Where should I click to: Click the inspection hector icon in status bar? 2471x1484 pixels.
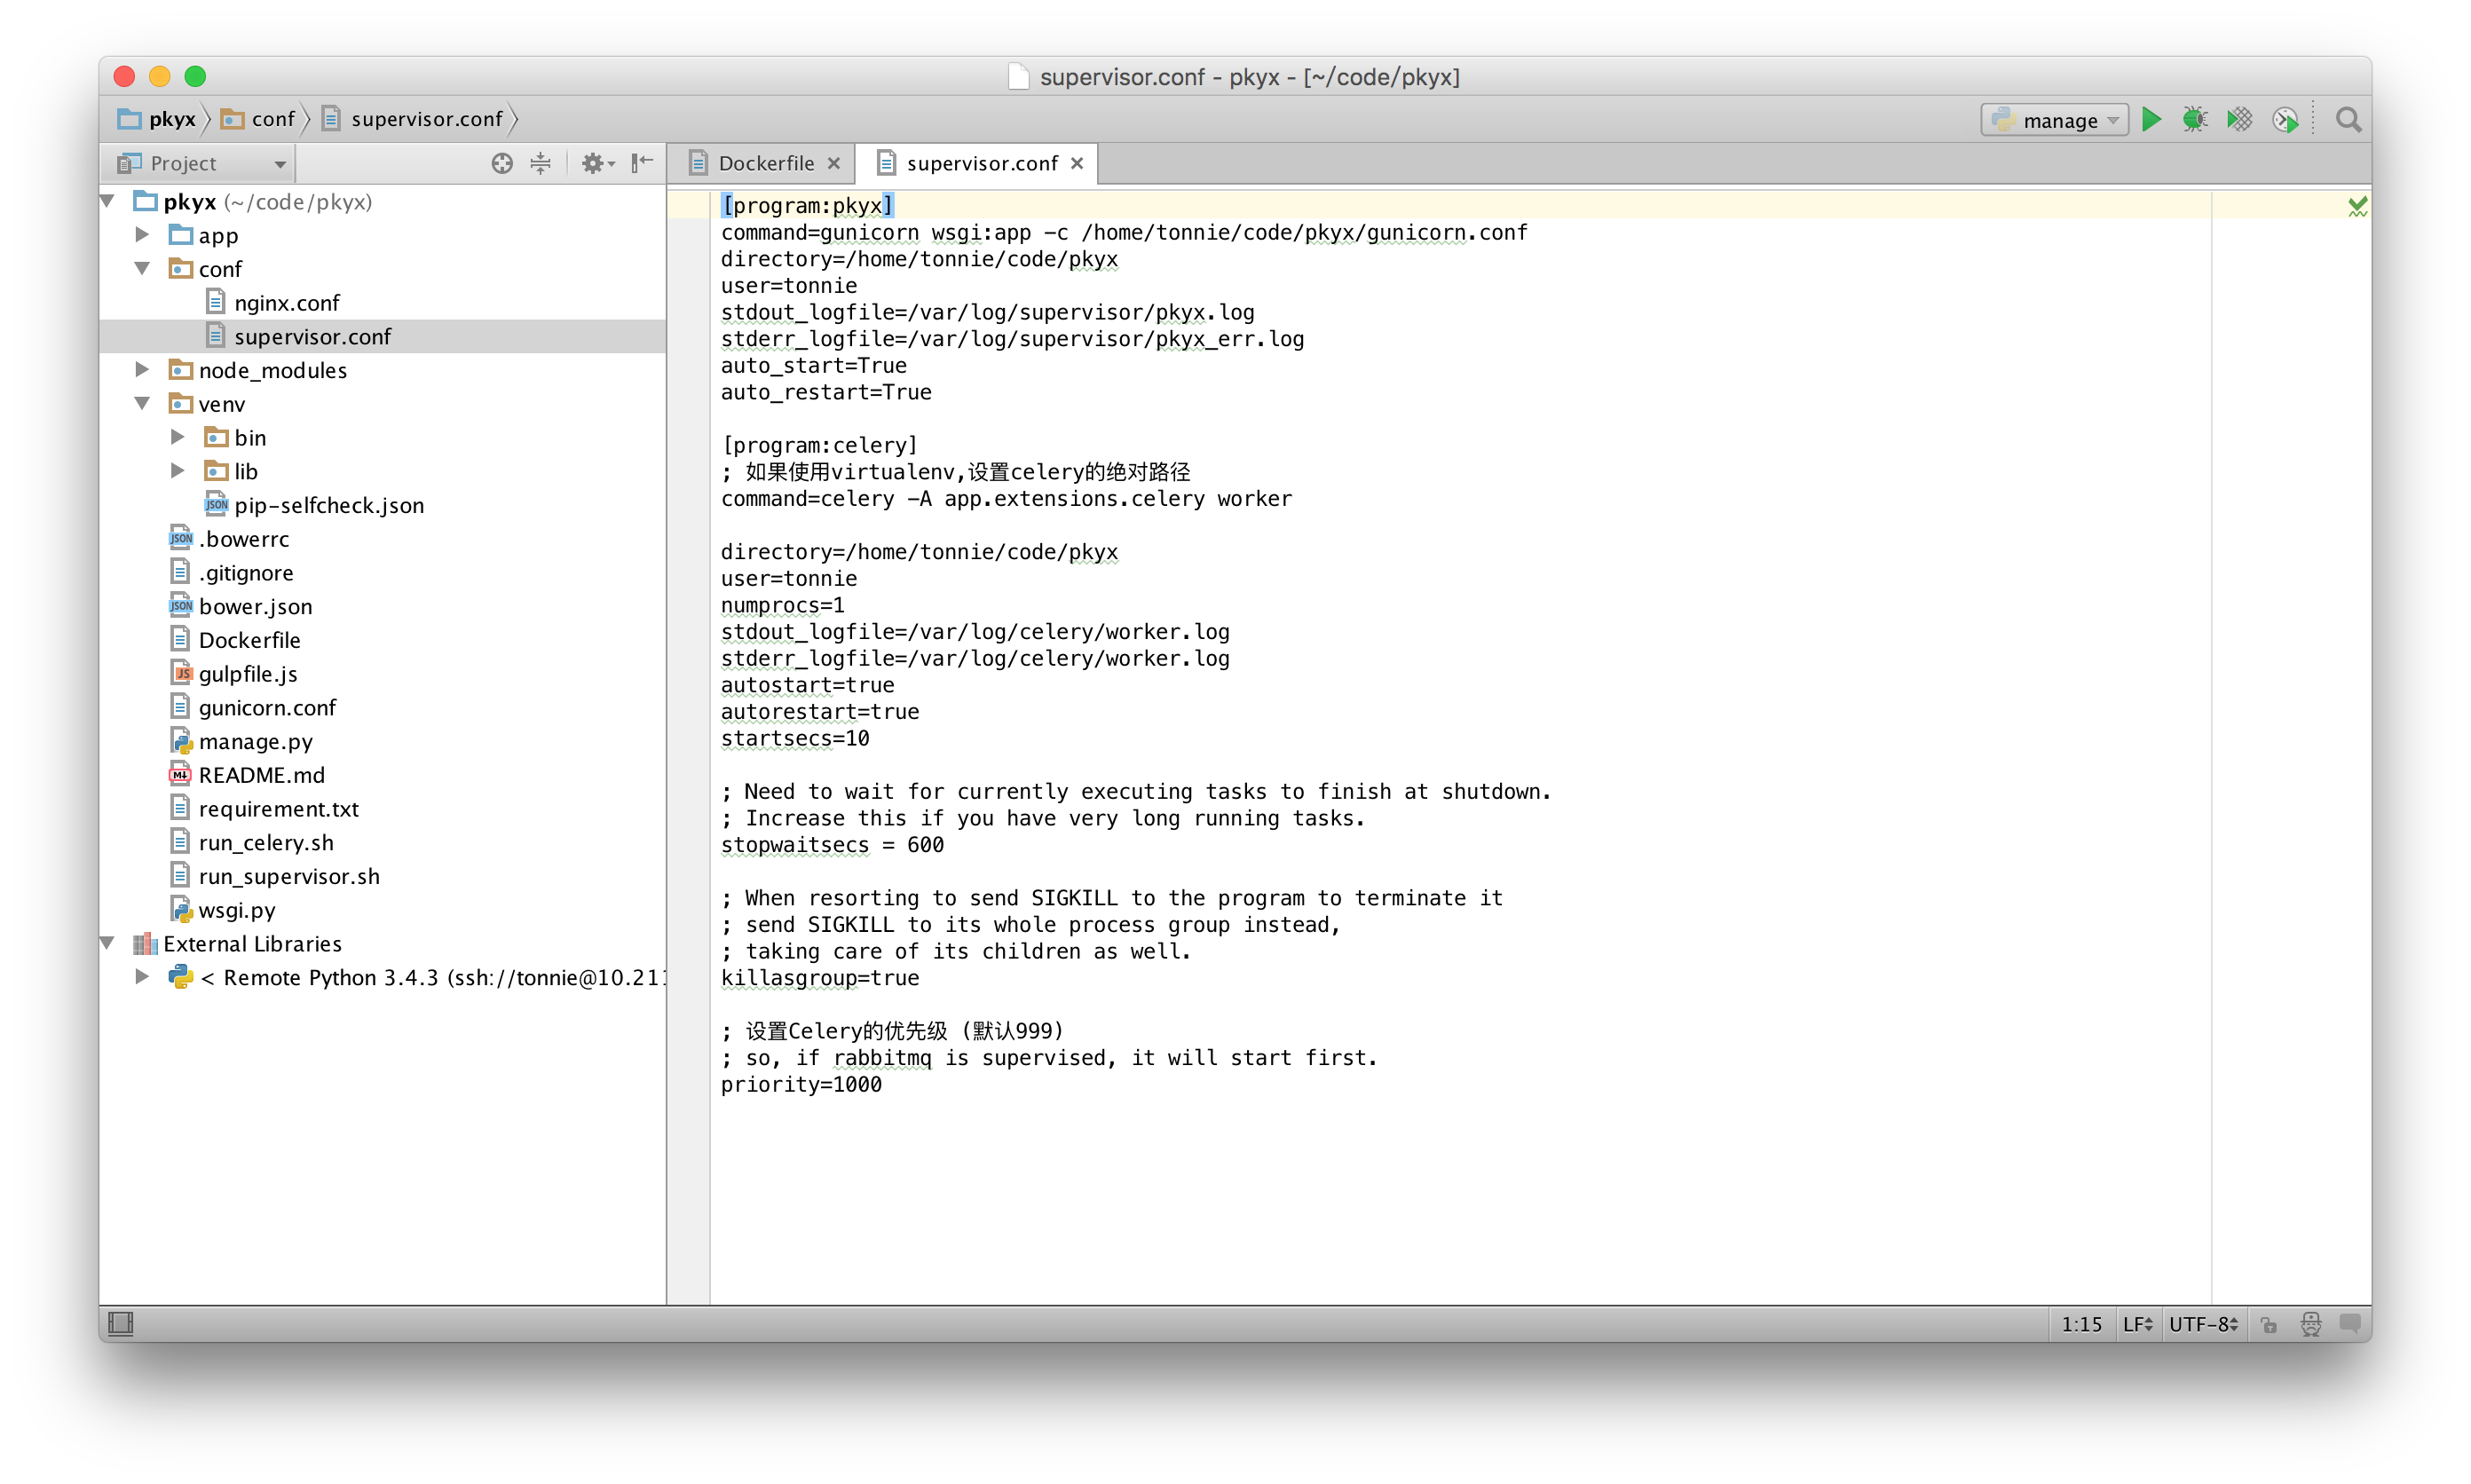2310,1324
